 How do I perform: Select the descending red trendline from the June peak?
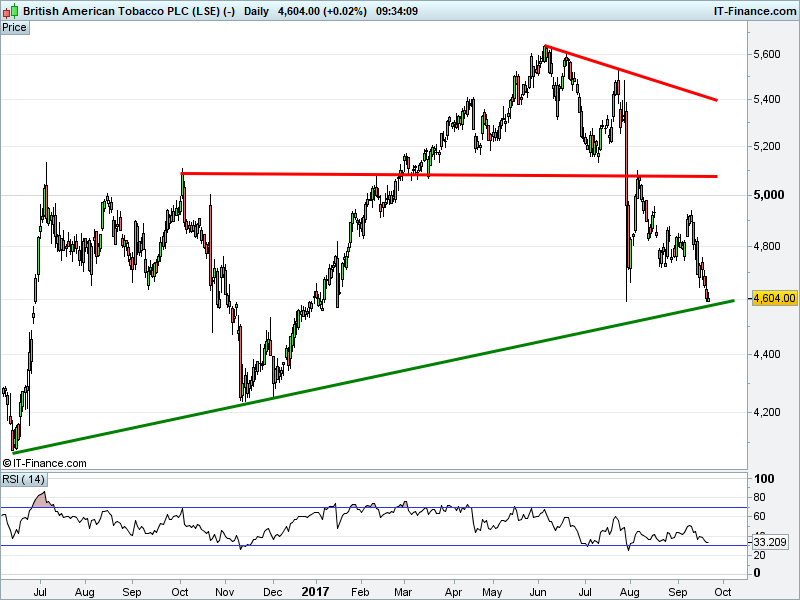coord(631,73)
